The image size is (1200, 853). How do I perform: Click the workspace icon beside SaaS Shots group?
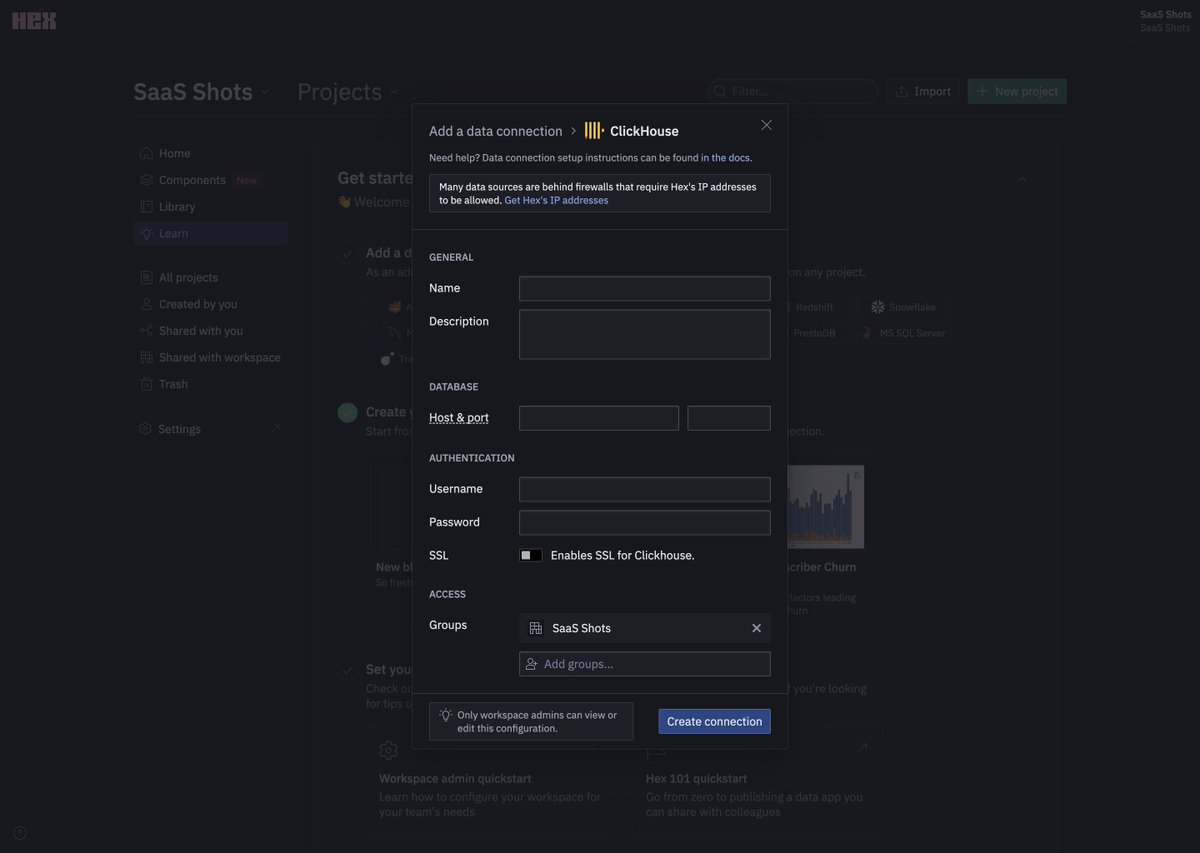[x=536, y=628]
